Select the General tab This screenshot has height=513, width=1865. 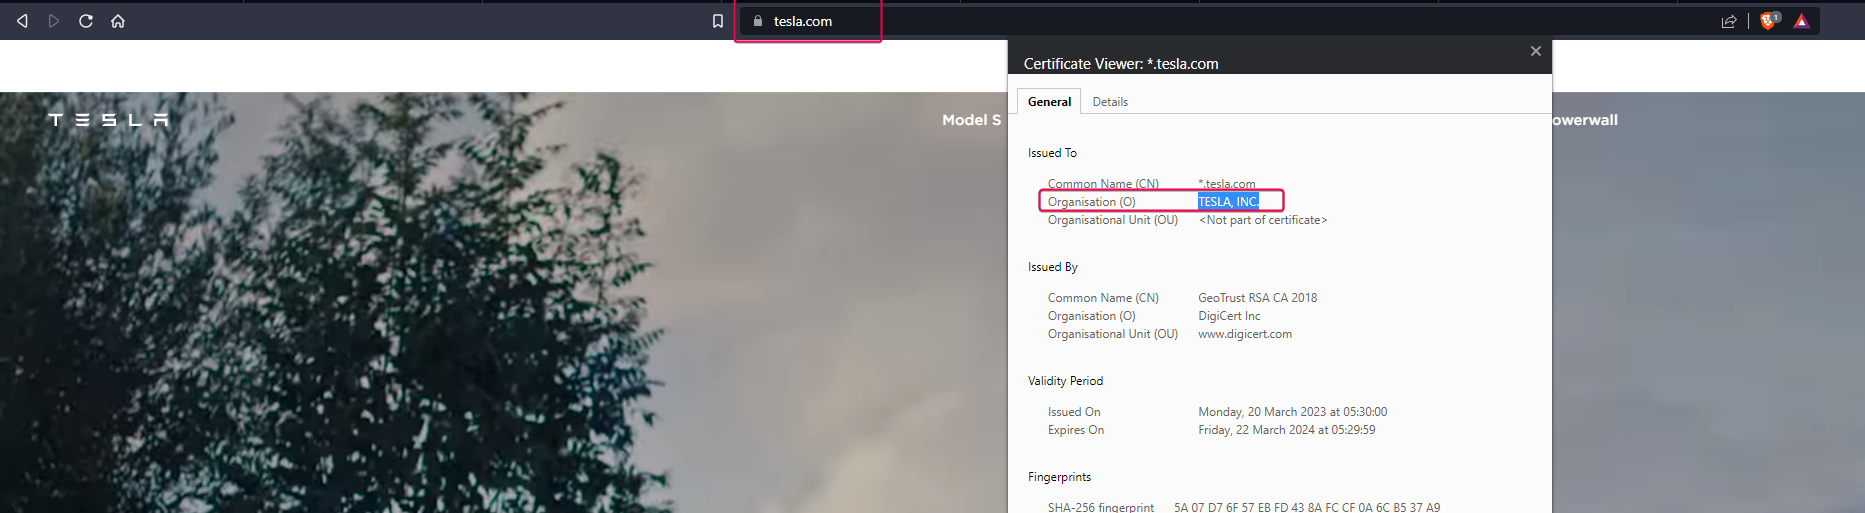click(x=1049, y=102)
